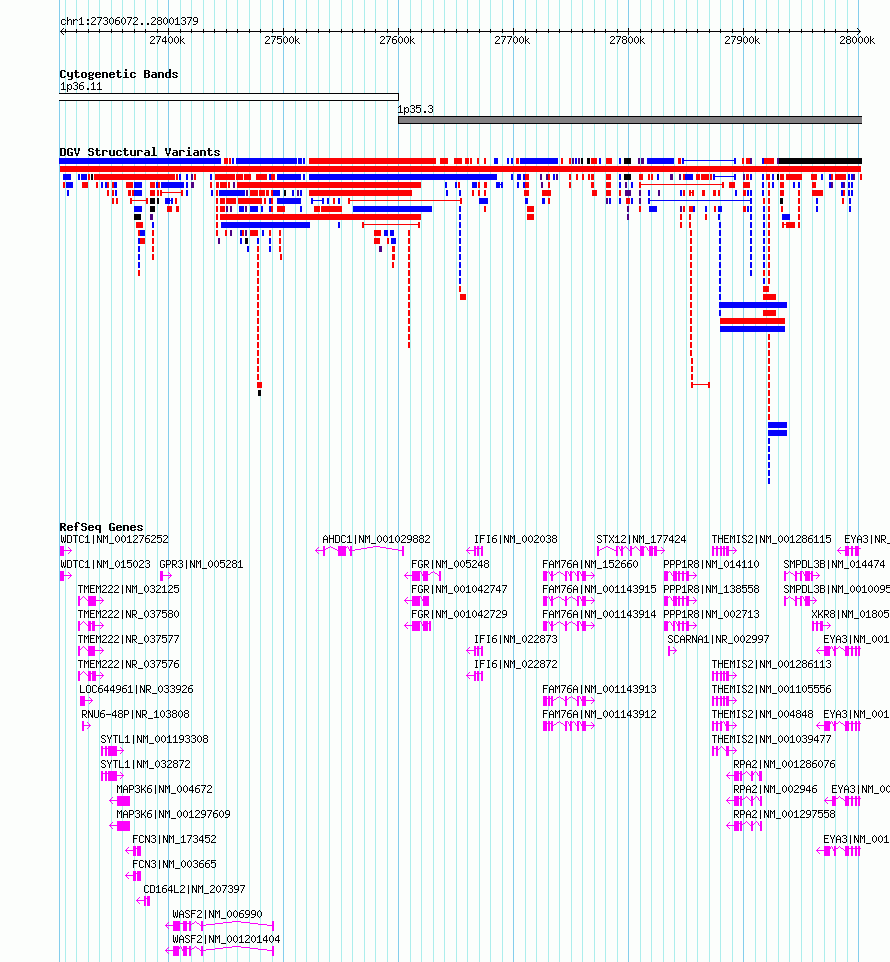Click the 28000k ruler label

click(857, 40)
